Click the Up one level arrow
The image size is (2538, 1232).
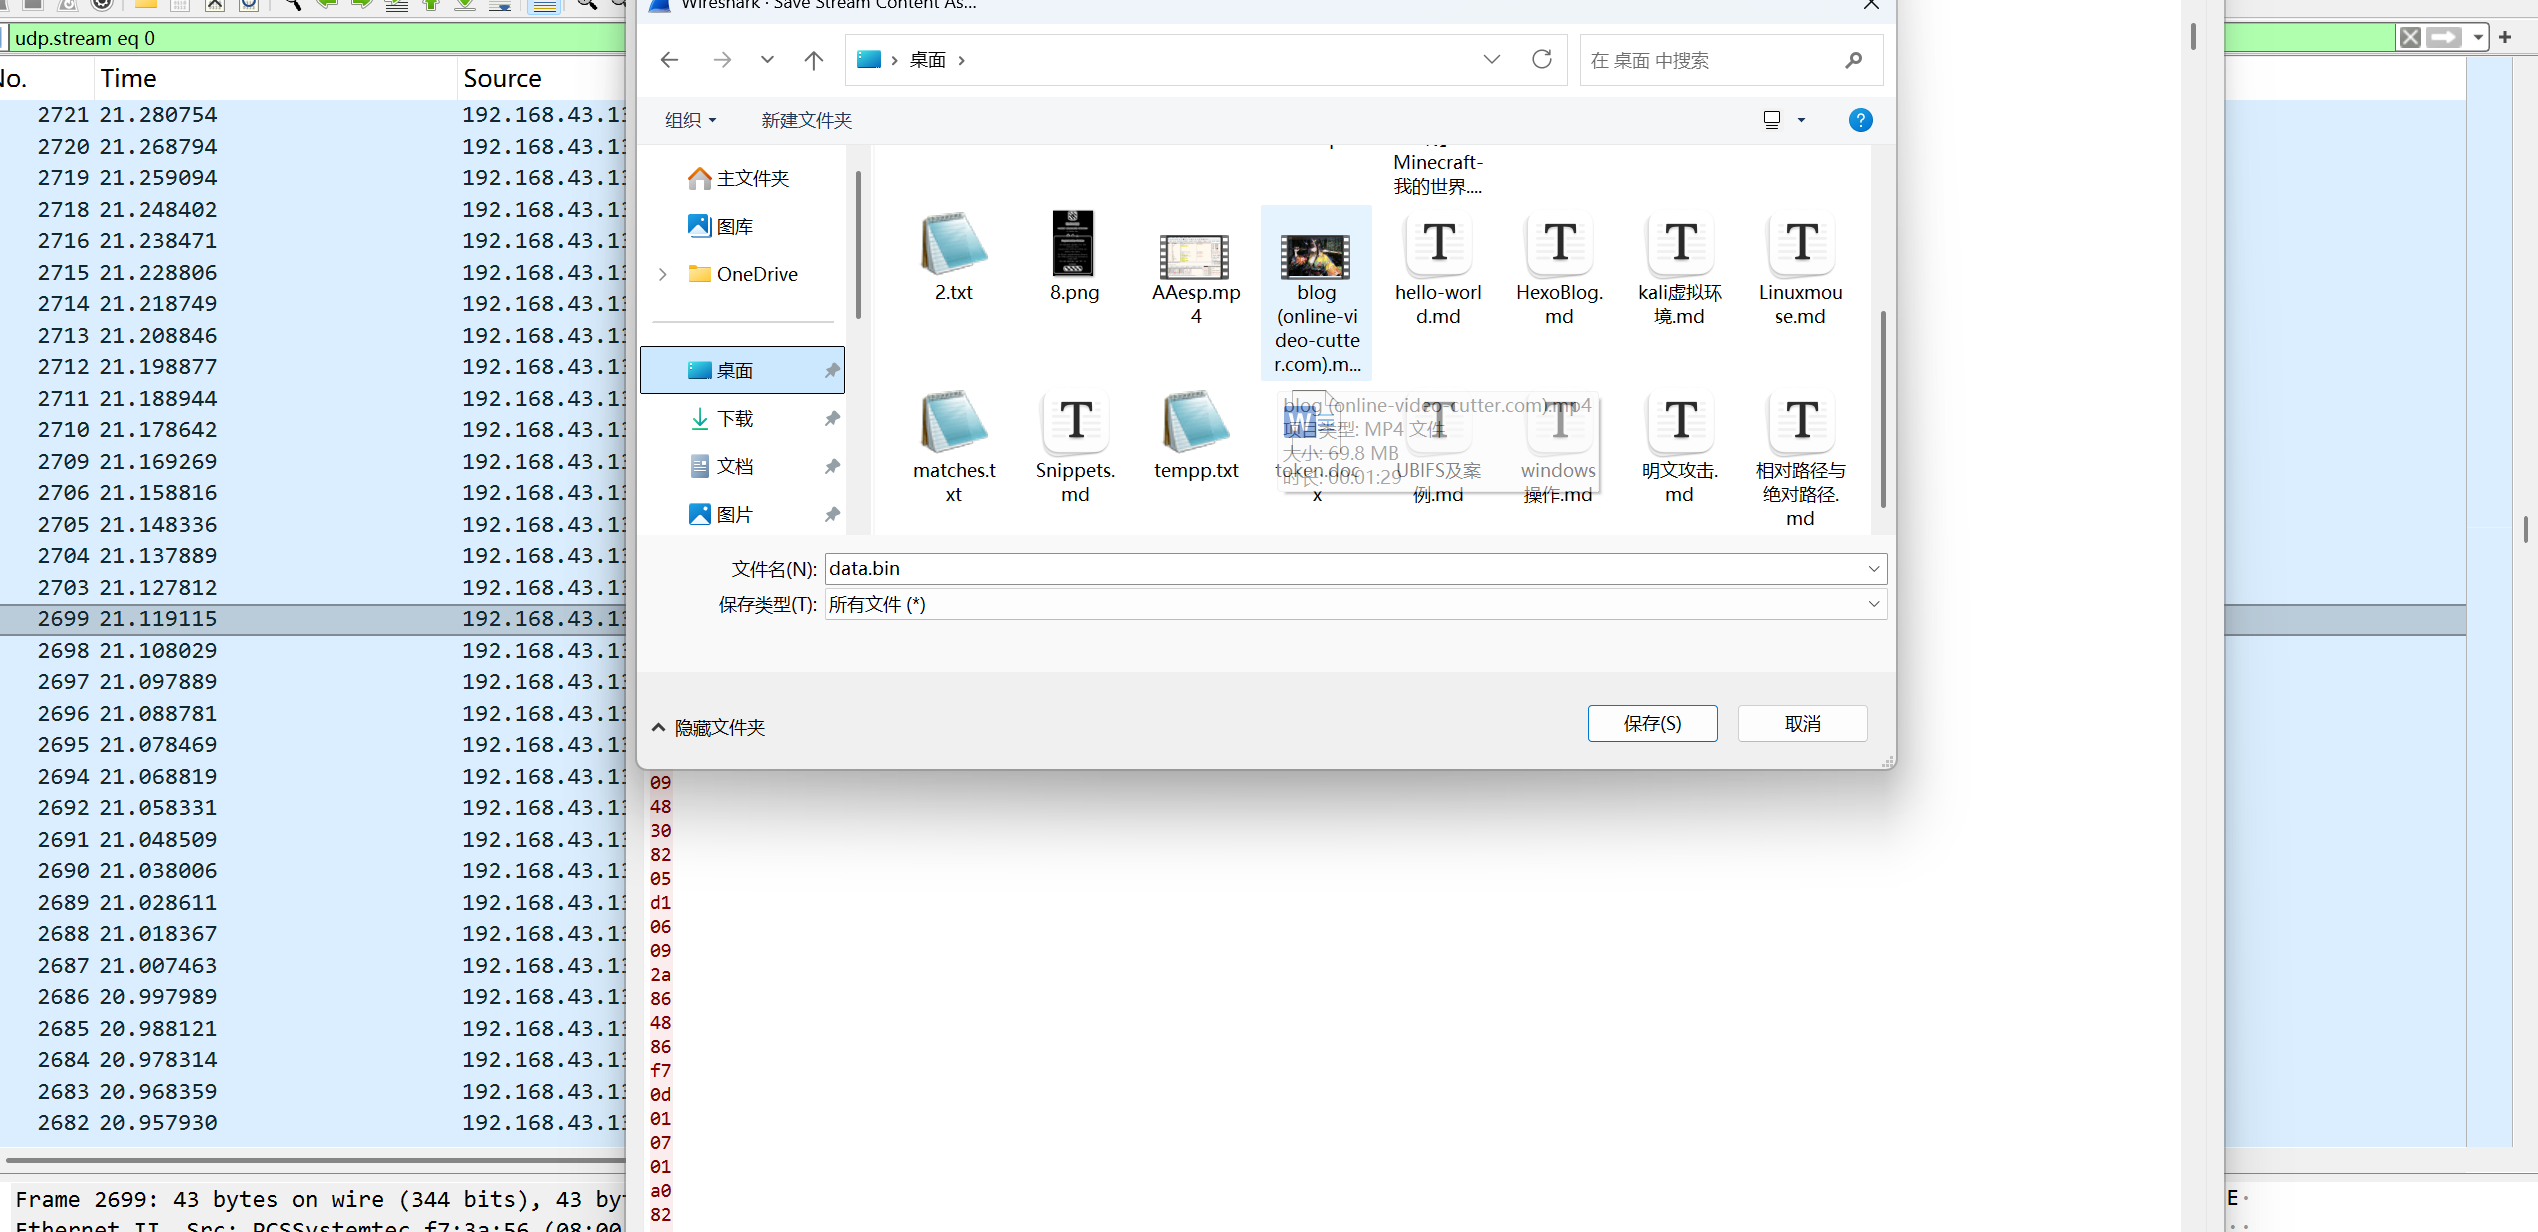813,60
